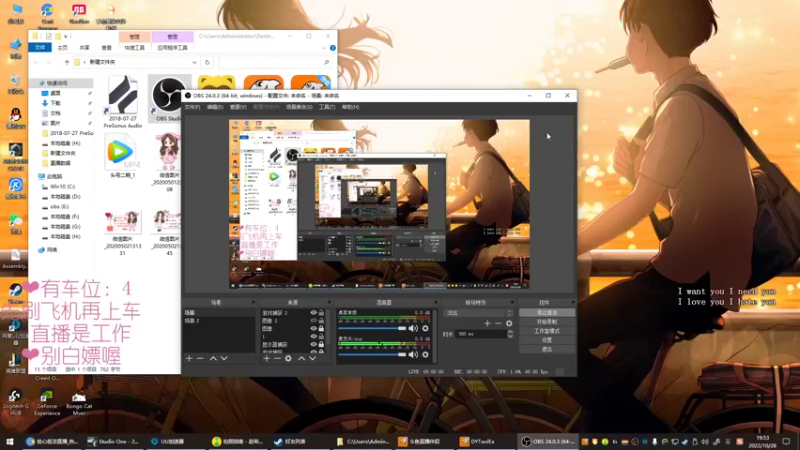Click the 停止推流 stop streaming button

click(x=547, y=313)
